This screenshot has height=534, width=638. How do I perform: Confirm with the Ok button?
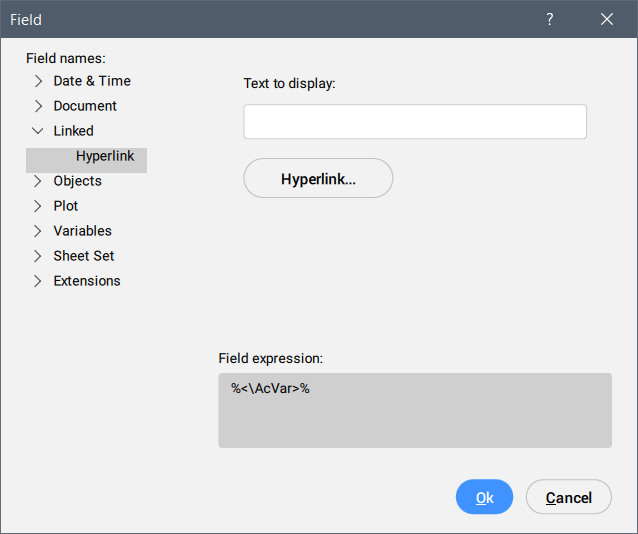484,497
